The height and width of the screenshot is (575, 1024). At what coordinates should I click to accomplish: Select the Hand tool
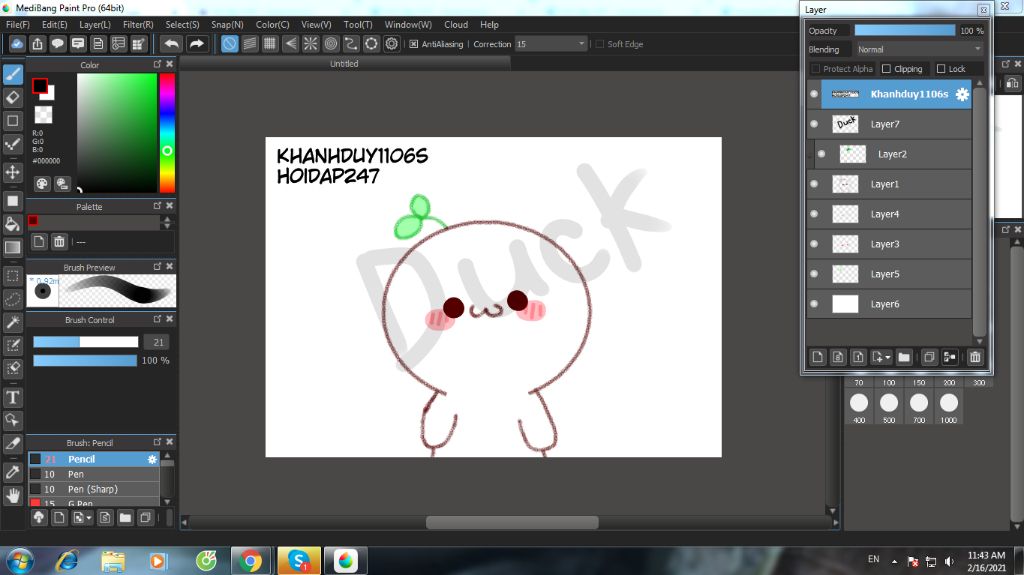point(12,496)
